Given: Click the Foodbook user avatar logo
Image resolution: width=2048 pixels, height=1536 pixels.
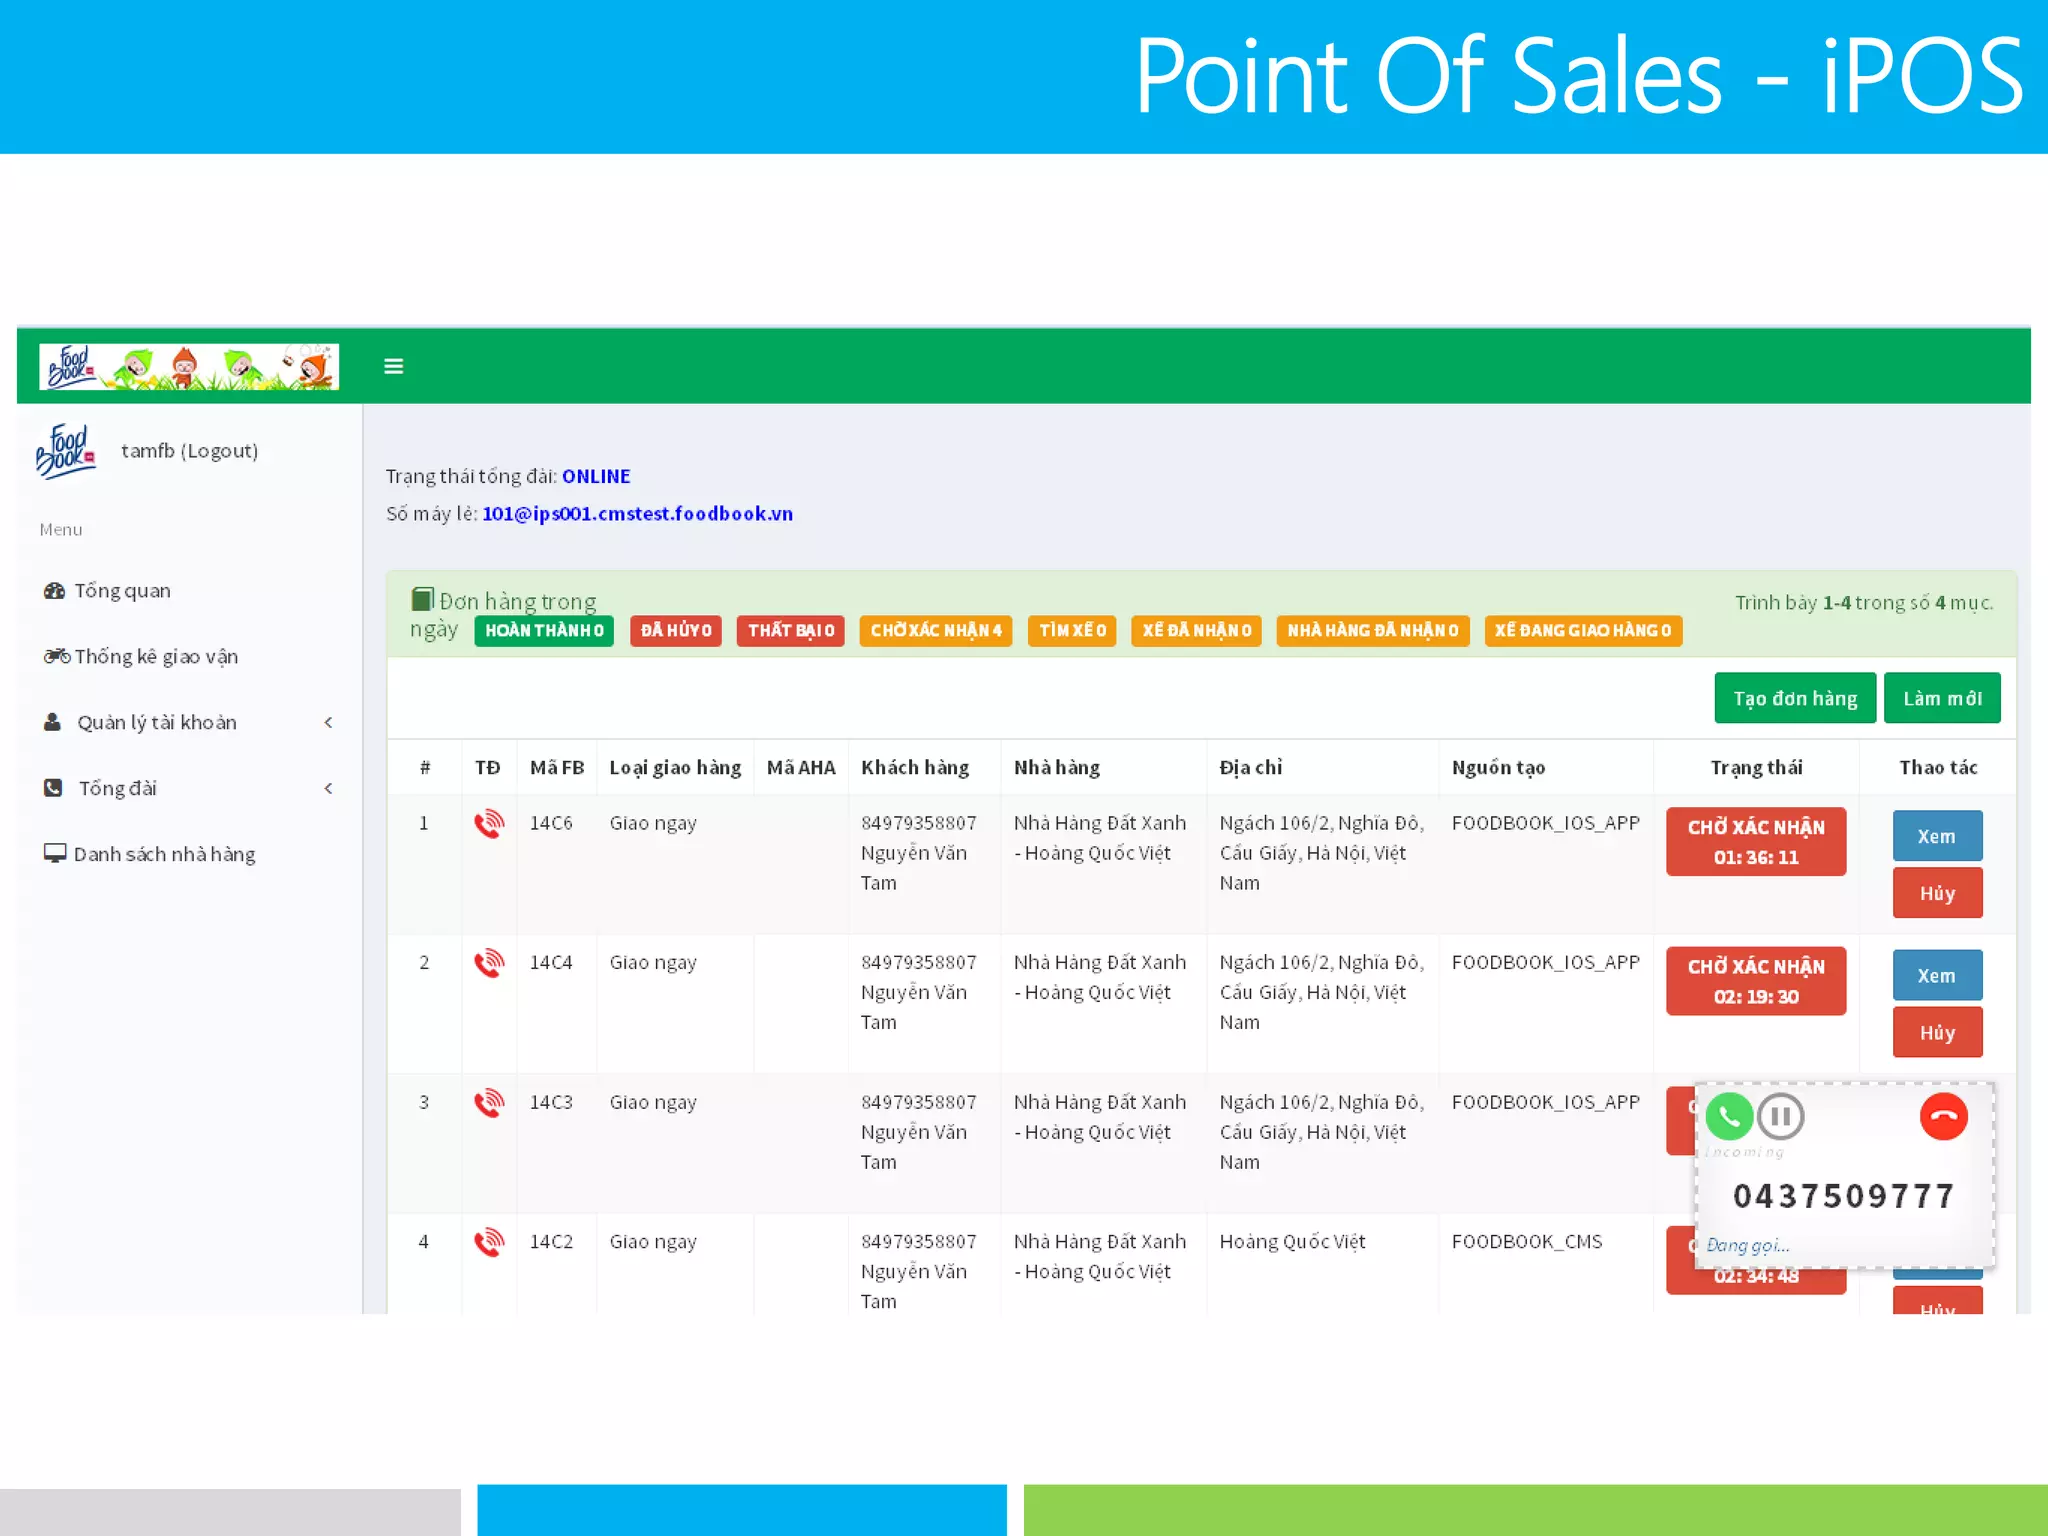Looking at the screenshot, I should [66, 451].
